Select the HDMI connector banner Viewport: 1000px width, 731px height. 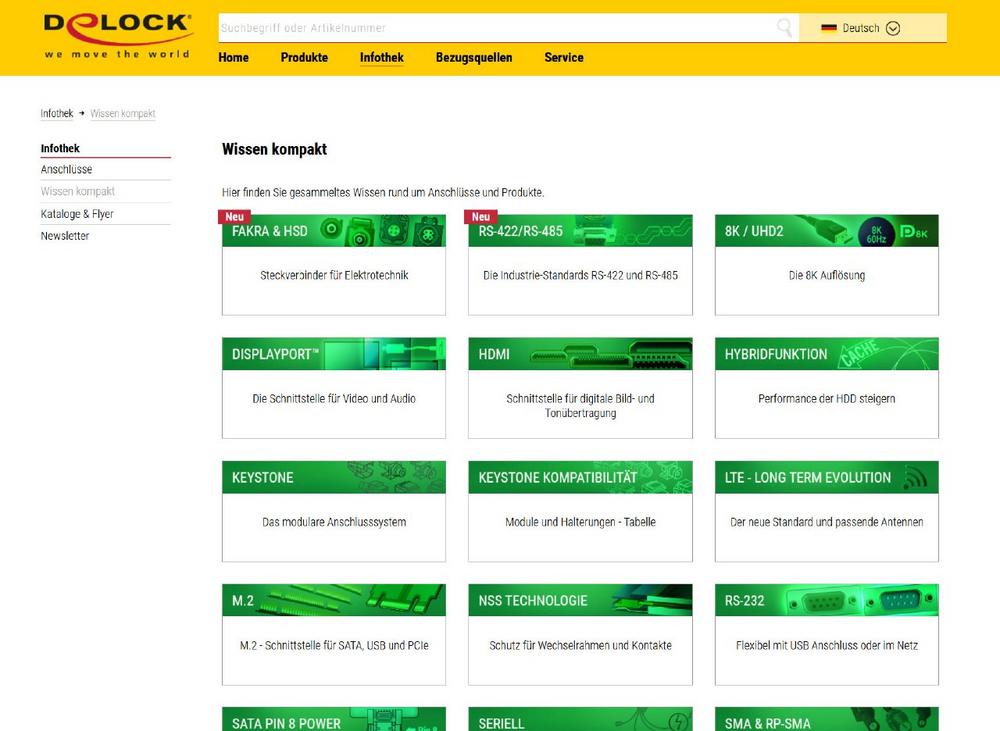pos(580,354)
